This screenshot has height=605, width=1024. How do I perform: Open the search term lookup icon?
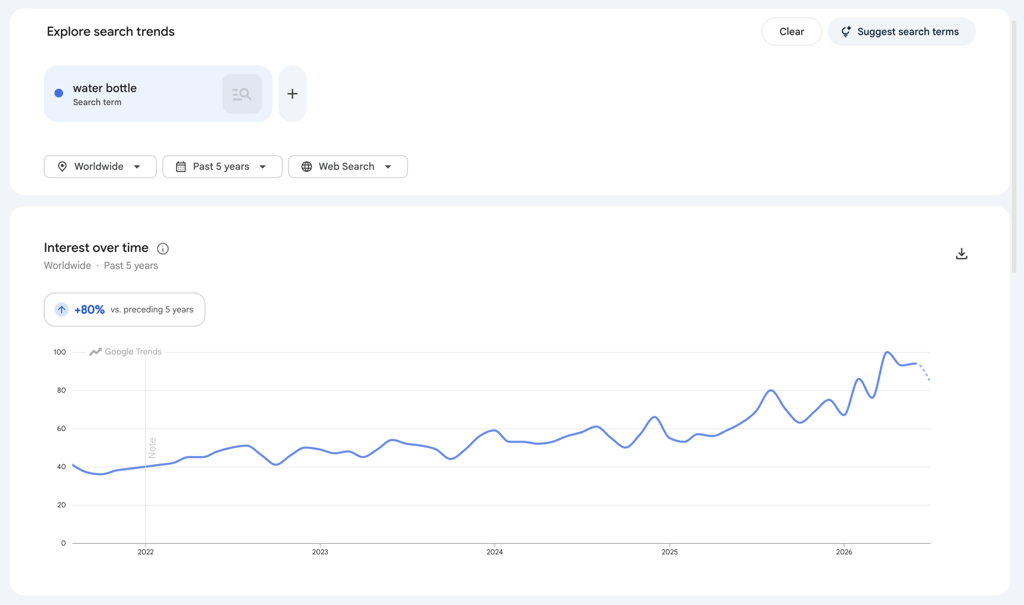(242, 93)
